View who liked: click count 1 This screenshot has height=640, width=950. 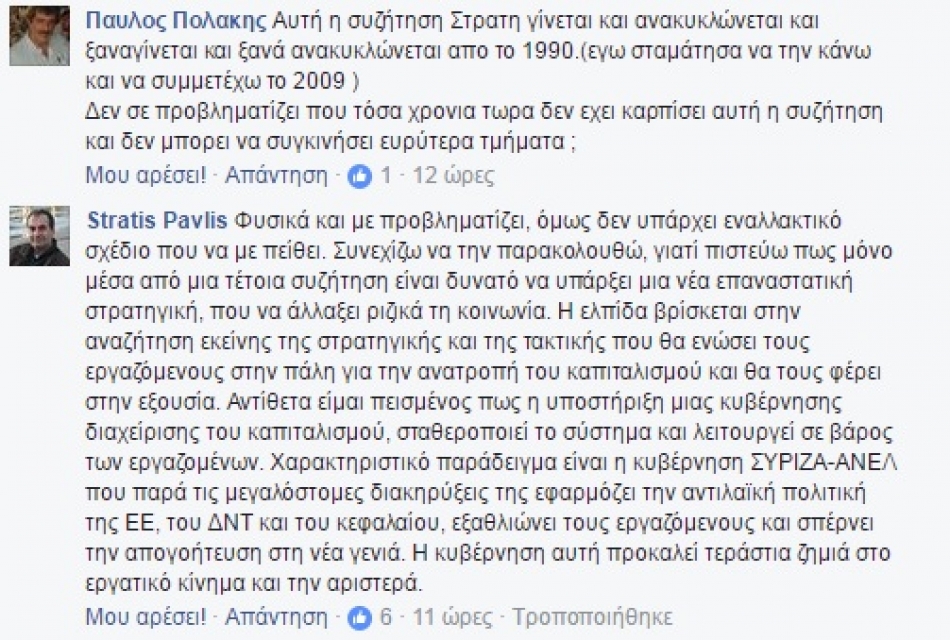click(x=386, y=177)
